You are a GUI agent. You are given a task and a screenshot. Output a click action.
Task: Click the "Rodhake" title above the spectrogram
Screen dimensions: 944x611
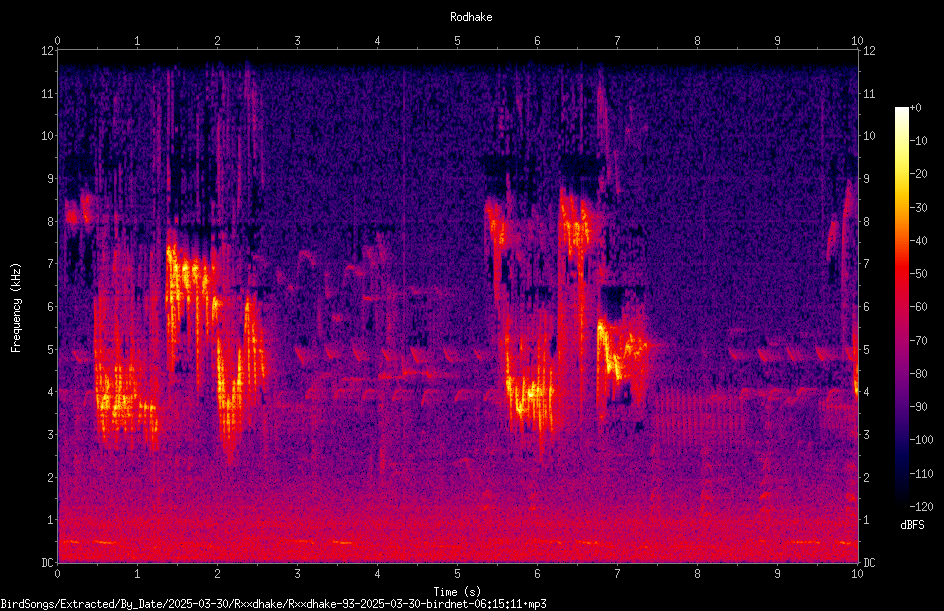(x=471, y=17)
